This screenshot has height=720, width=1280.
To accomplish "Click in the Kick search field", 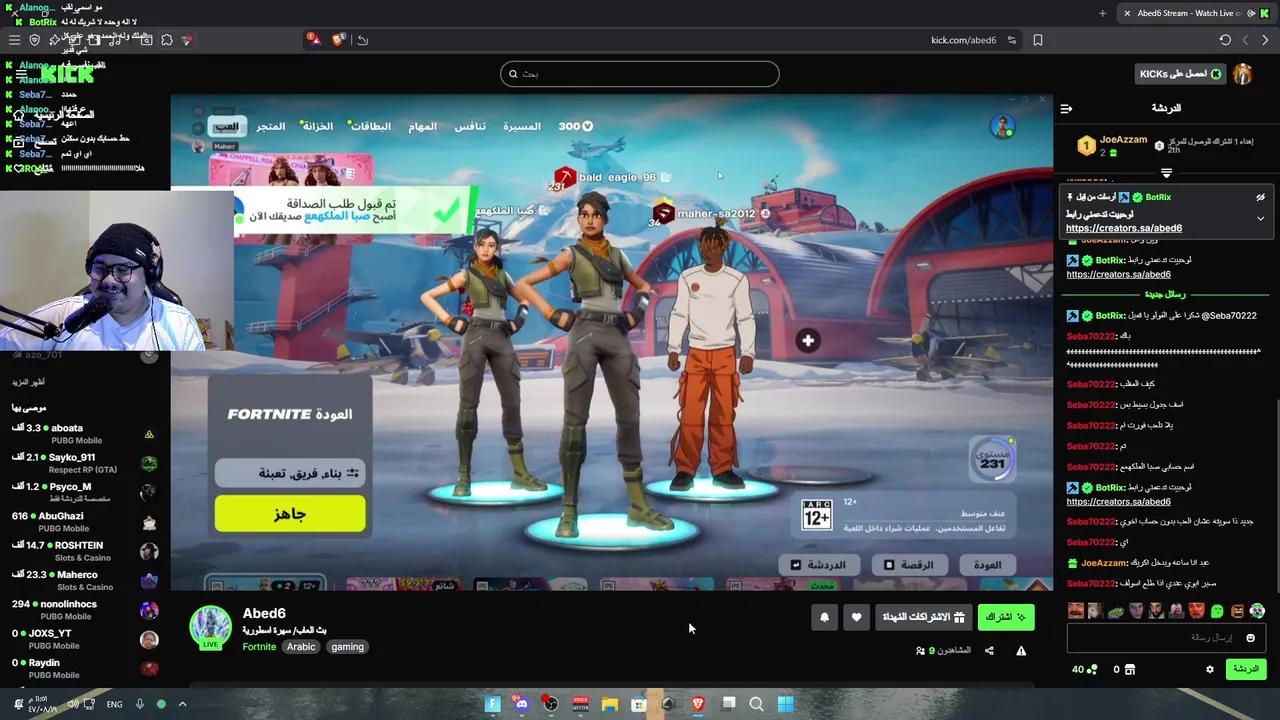I will pos(639,74).
